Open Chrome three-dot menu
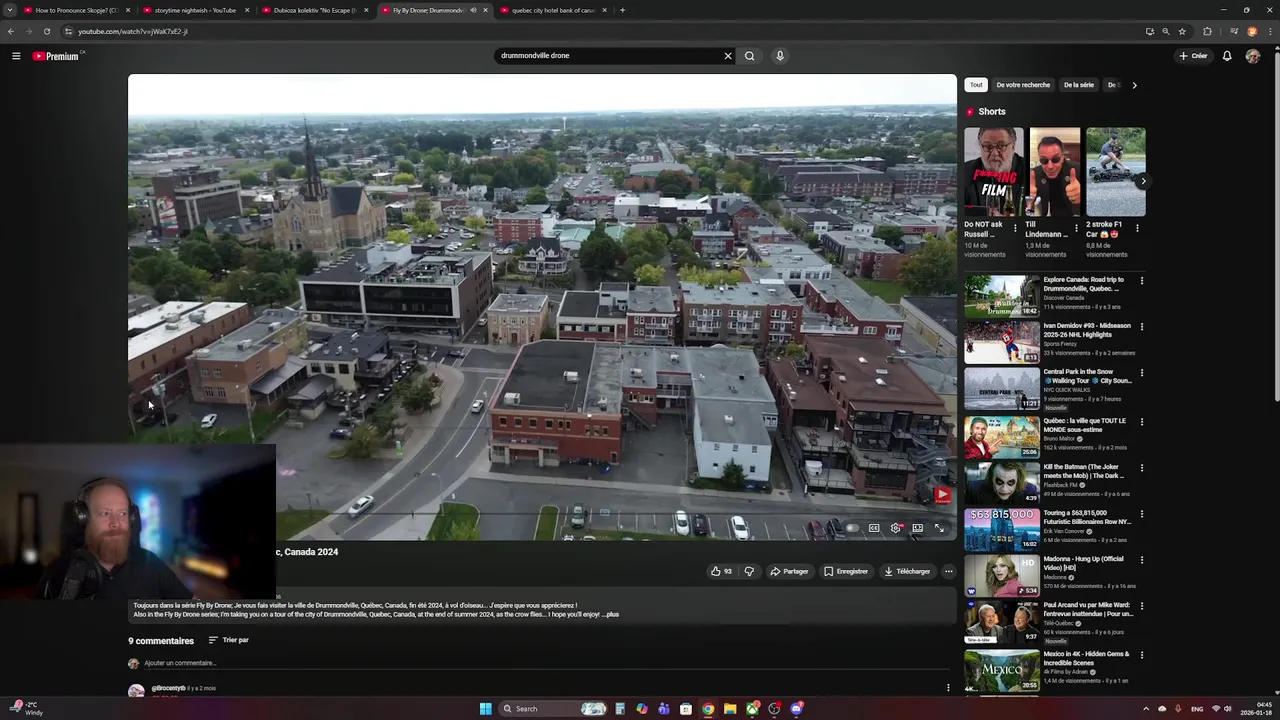 tap(1270, 31)
